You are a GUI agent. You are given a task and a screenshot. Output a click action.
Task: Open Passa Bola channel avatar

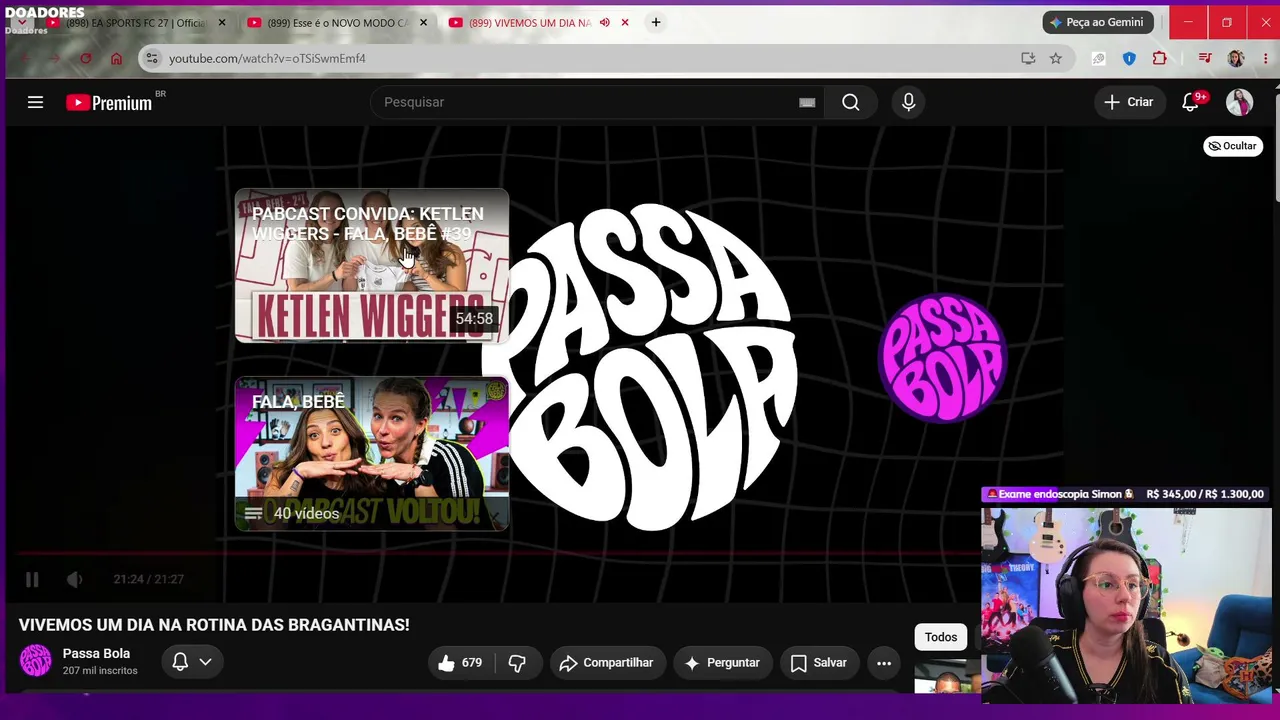pyautogui.click(x=35, y=661)
